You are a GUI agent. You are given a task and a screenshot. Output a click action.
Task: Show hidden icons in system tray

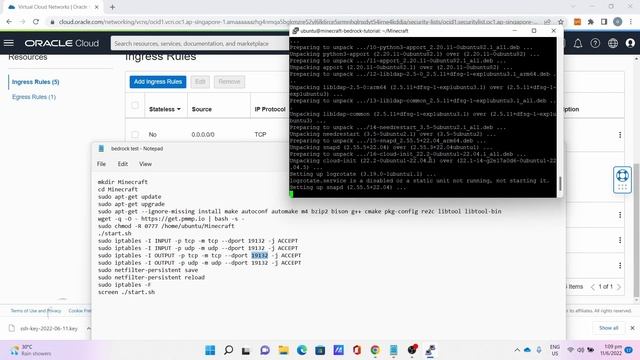pos(517,350)
